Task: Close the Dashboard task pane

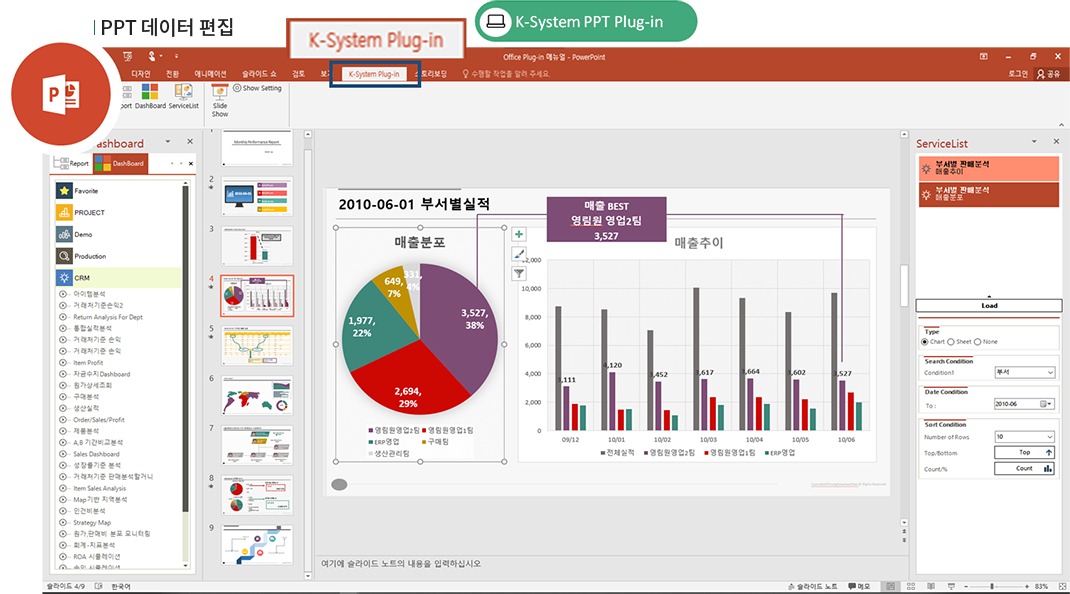Action: point(190,141)
